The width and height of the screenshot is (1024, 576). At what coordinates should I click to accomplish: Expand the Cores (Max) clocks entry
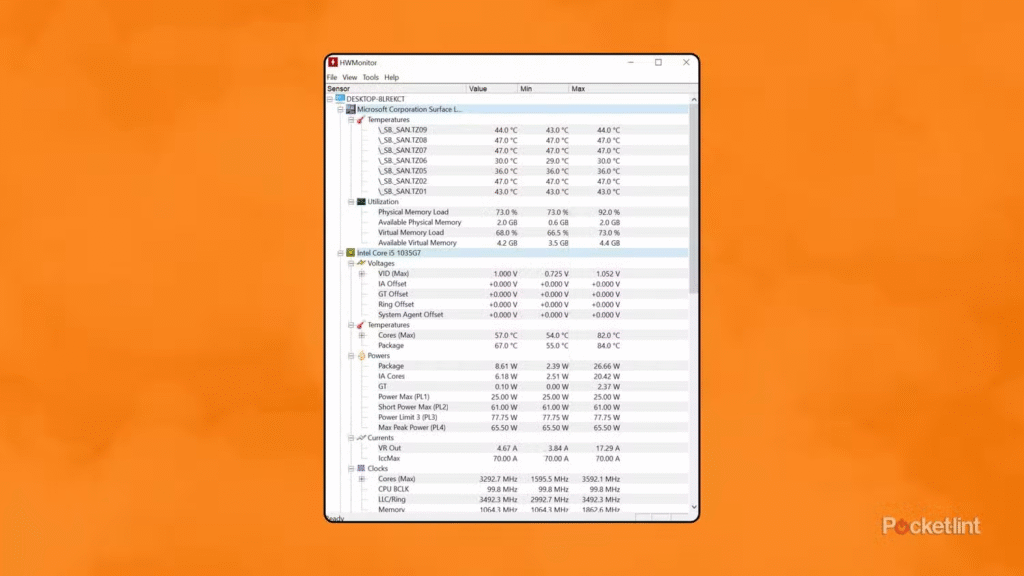(x=362, y=479)
